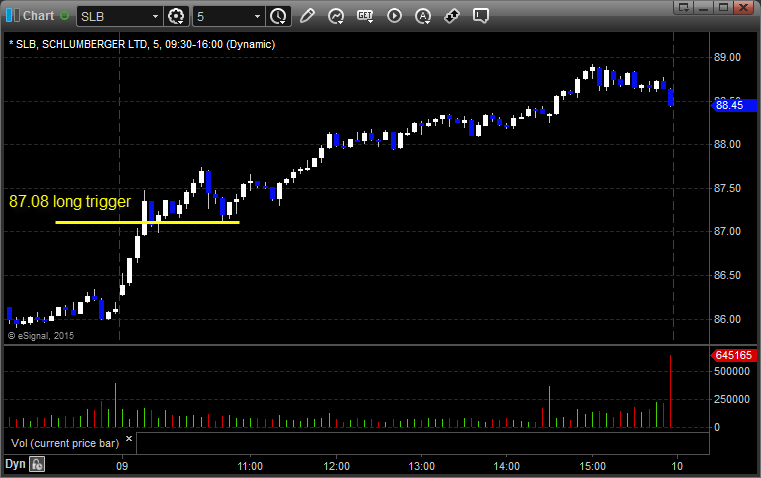The image size is (761, 478).
Task: Select the yellow long trigger line
Action: point(148,222)
